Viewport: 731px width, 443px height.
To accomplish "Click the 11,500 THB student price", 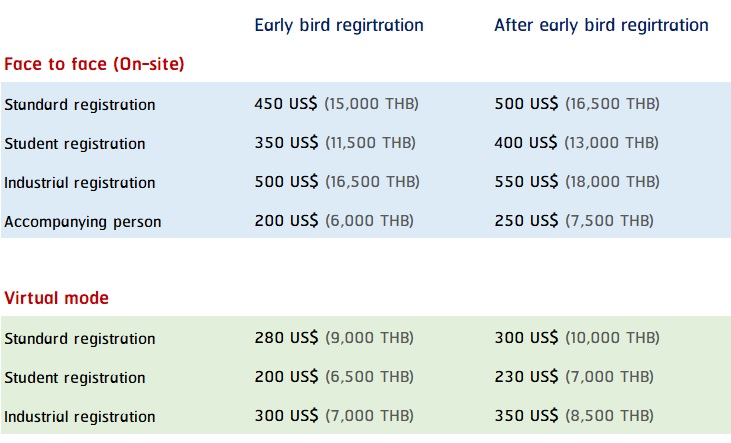I will 371,143.
